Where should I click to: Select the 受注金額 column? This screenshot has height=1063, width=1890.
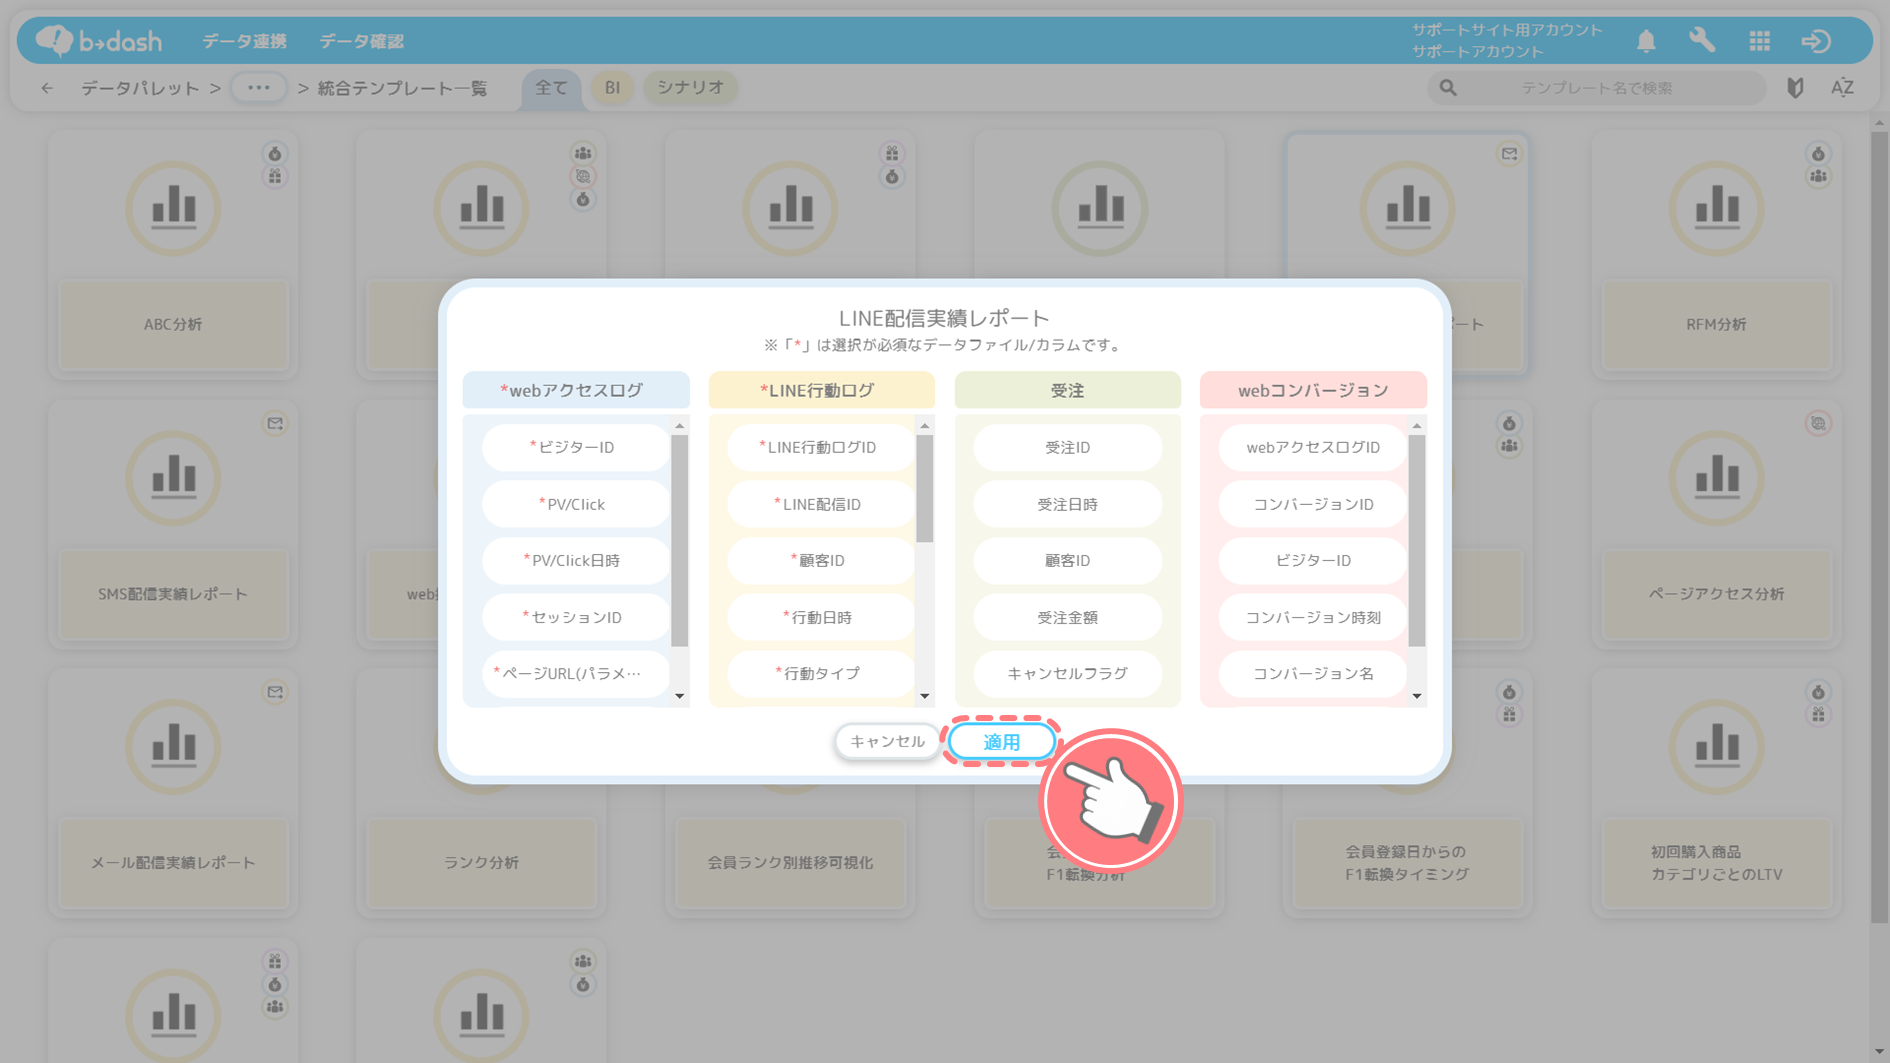[1067, 617]
